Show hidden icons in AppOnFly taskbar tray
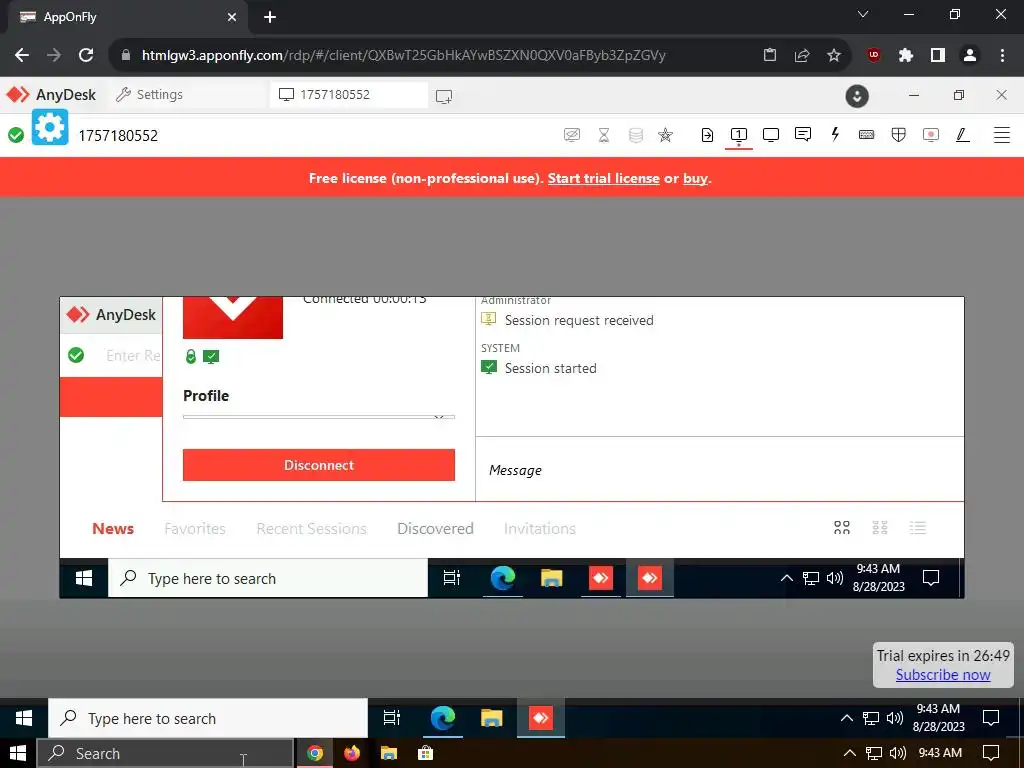The image size is (1024, 768). click(846, 718)
